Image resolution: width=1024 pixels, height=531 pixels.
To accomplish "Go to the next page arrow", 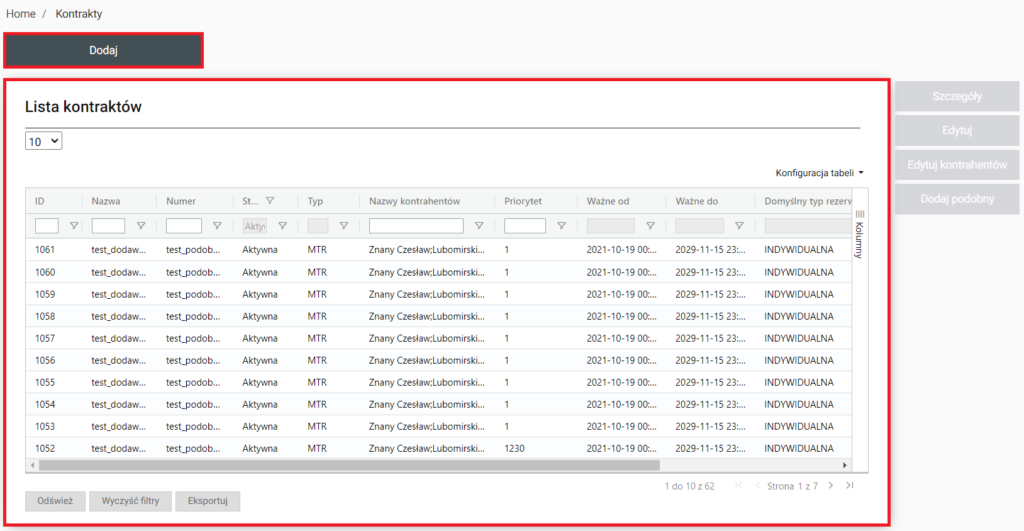I will pos(832,486).
